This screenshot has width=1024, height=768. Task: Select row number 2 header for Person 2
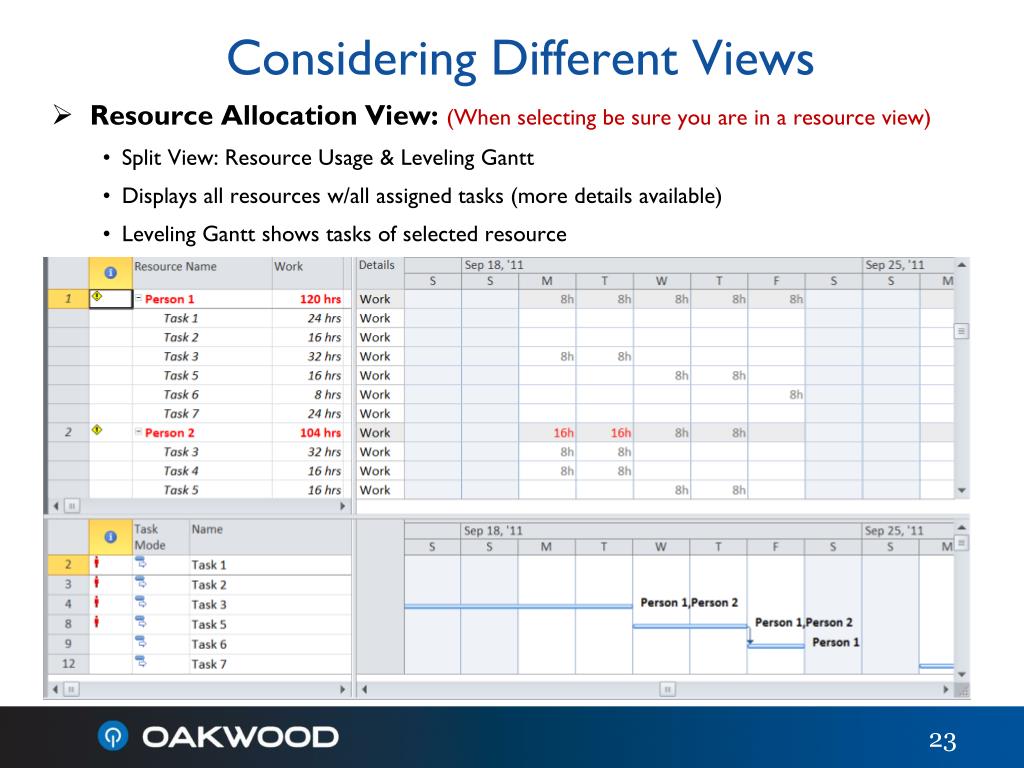tap(69, 432)
